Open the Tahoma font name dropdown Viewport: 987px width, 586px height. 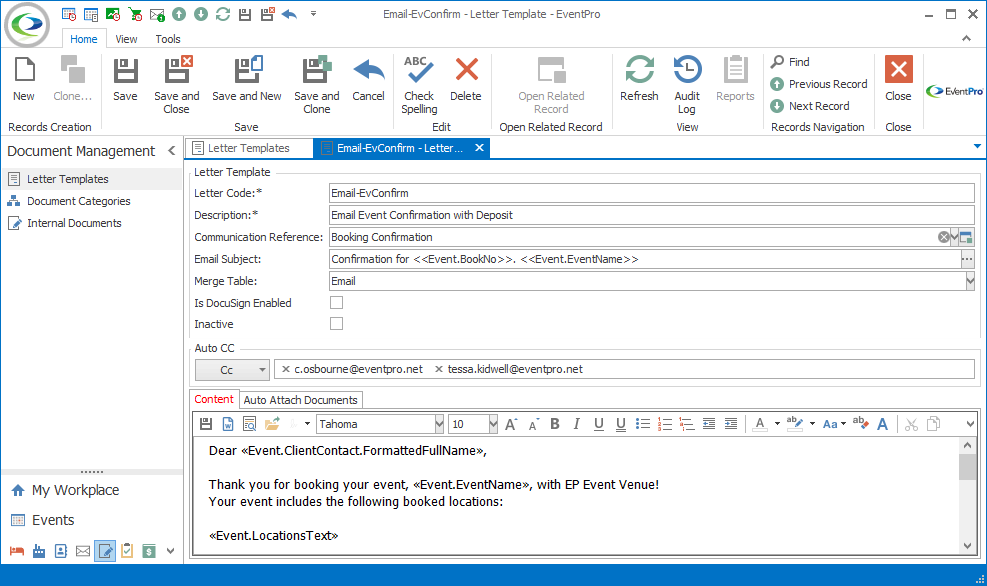439,424
